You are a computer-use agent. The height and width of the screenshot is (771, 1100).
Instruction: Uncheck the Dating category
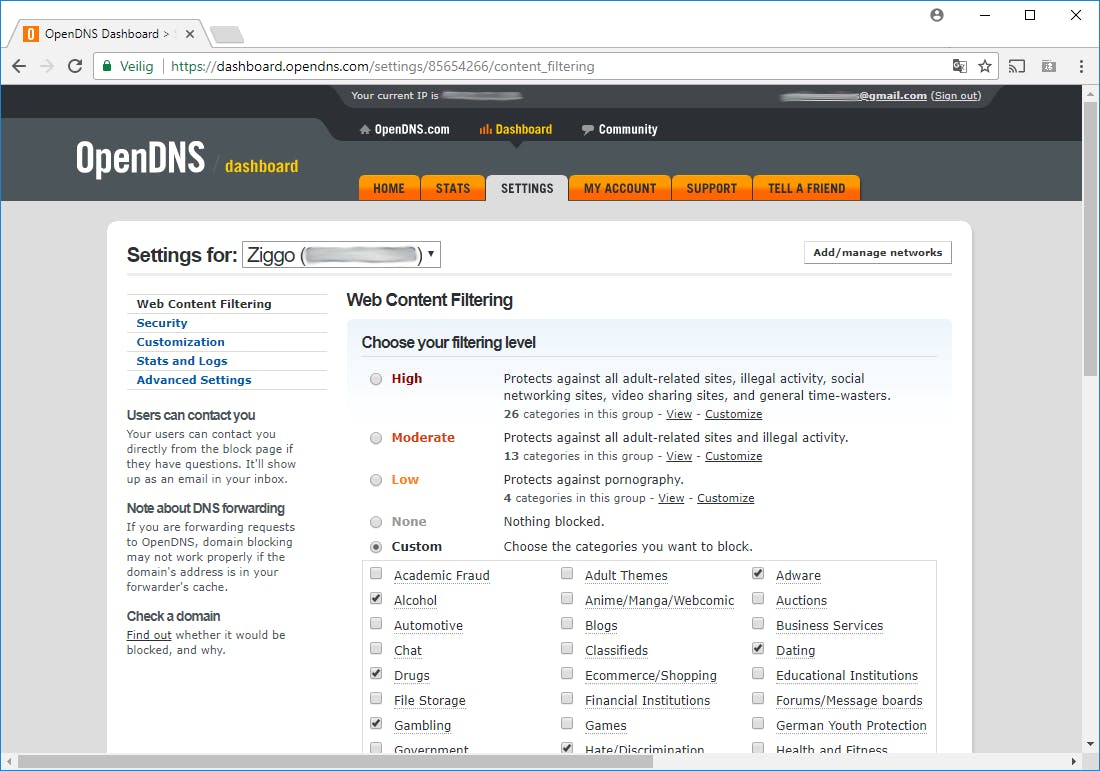click(758, 648)
